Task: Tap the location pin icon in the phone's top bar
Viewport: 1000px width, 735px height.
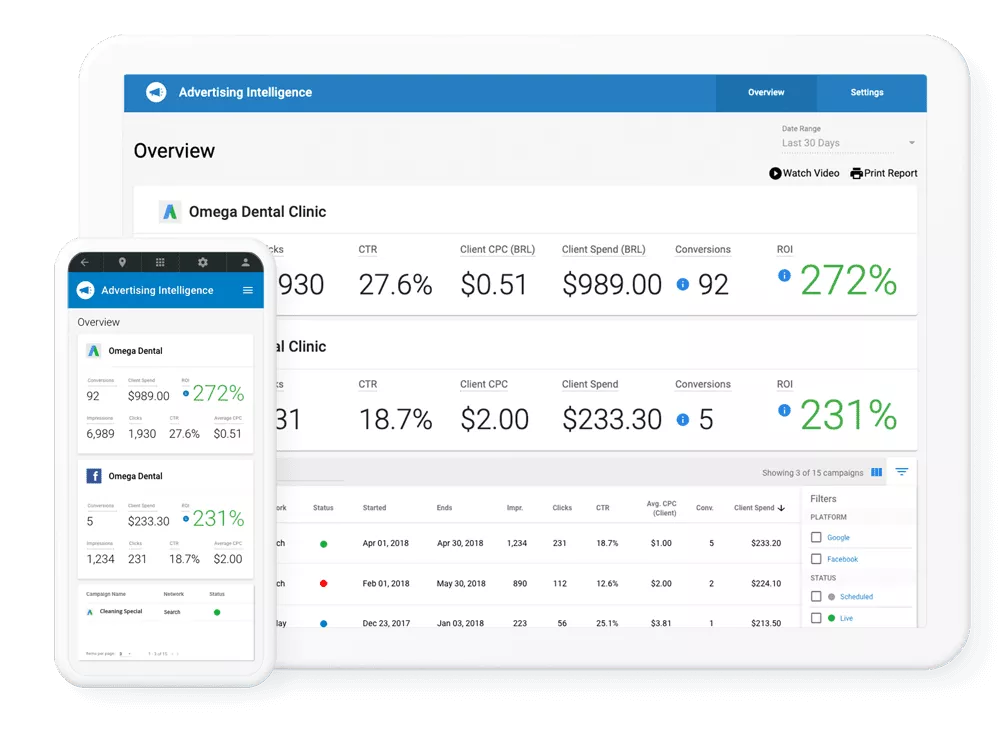Action: [122, 262]
